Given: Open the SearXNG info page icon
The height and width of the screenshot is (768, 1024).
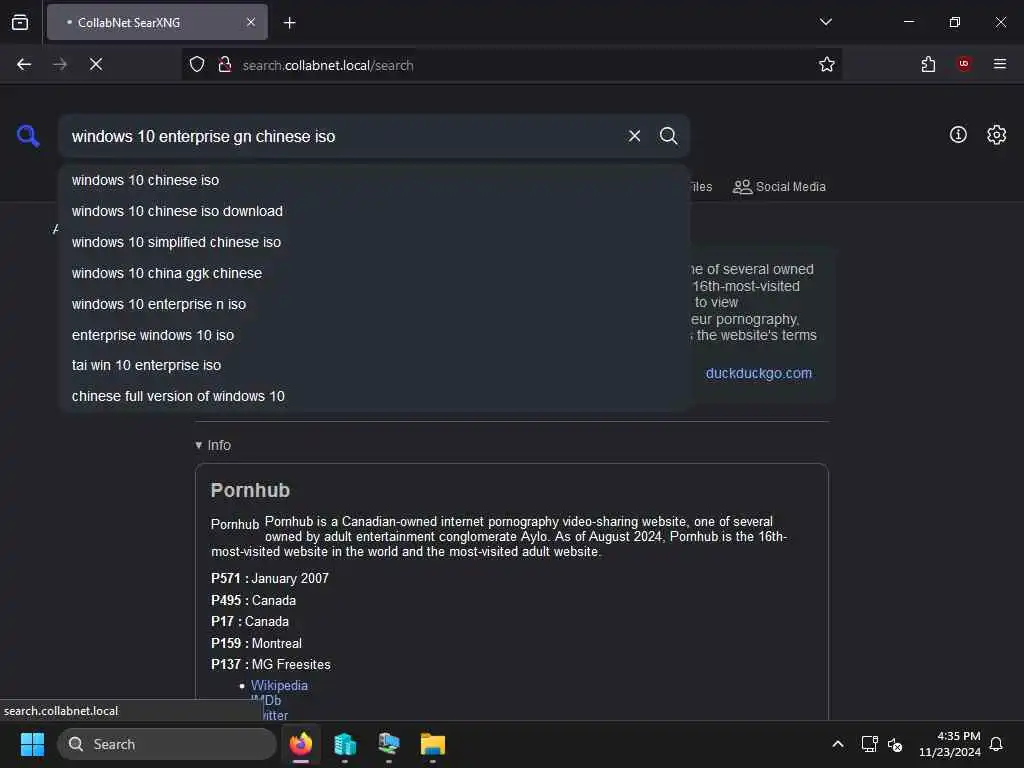Looking at the screenshot, I should point(958,135).
